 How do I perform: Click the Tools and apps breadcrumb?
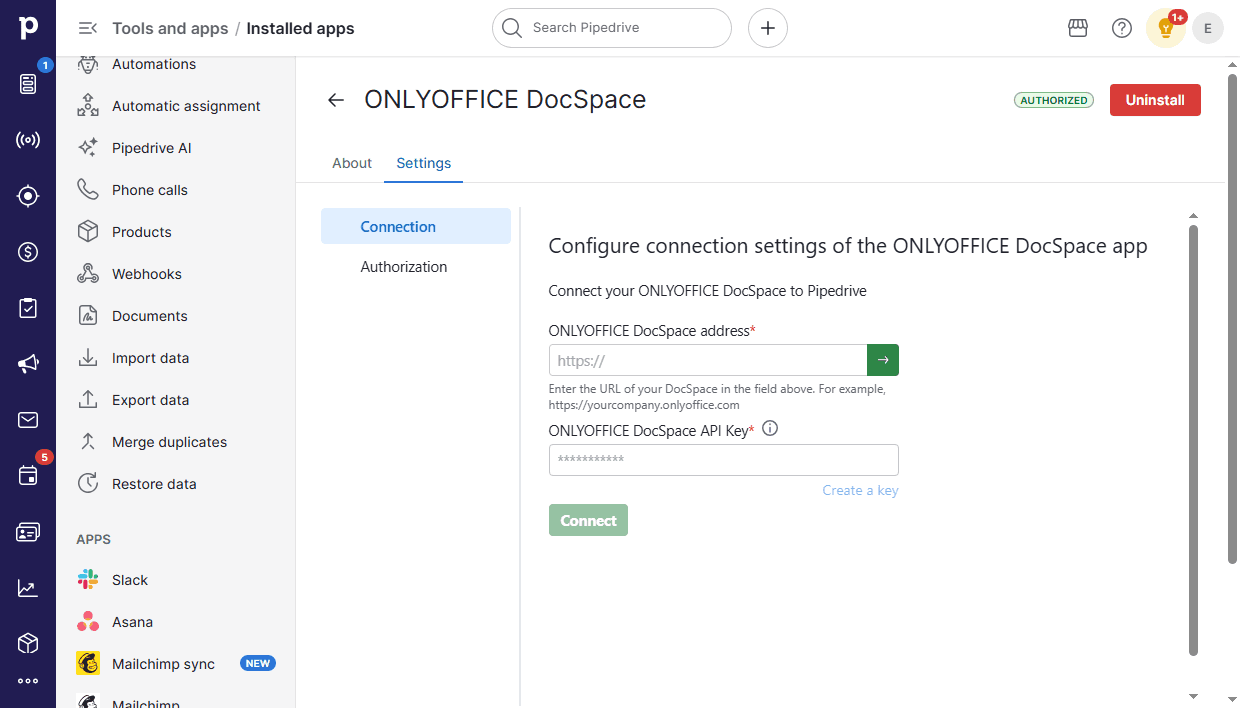(170, 28)
